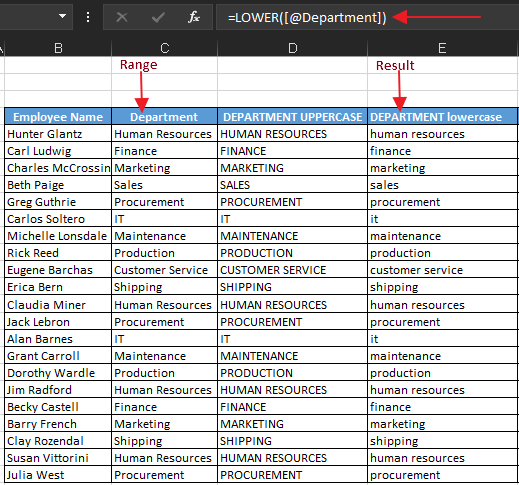Click the cell with CUSTOMER SERVICE uppercase
Image resolution: width=519 pixels, height=485 pixels.
point(292,270)
